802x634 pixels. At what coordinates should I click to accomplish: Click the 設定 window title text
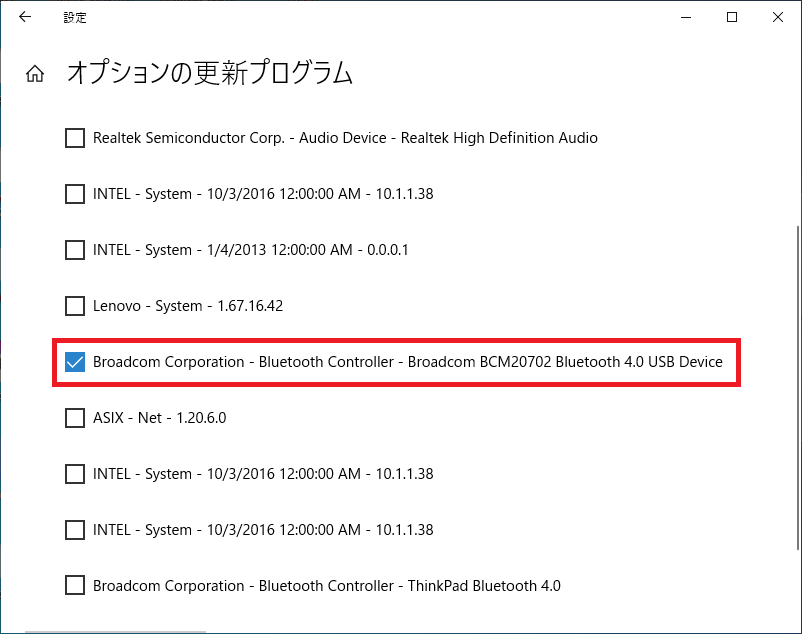75,17
